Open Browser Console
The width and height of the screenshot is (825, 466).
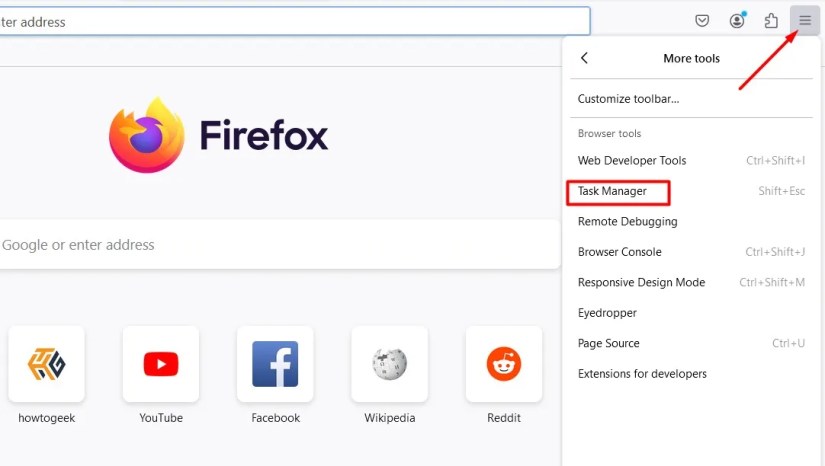(x=691, y=252)
